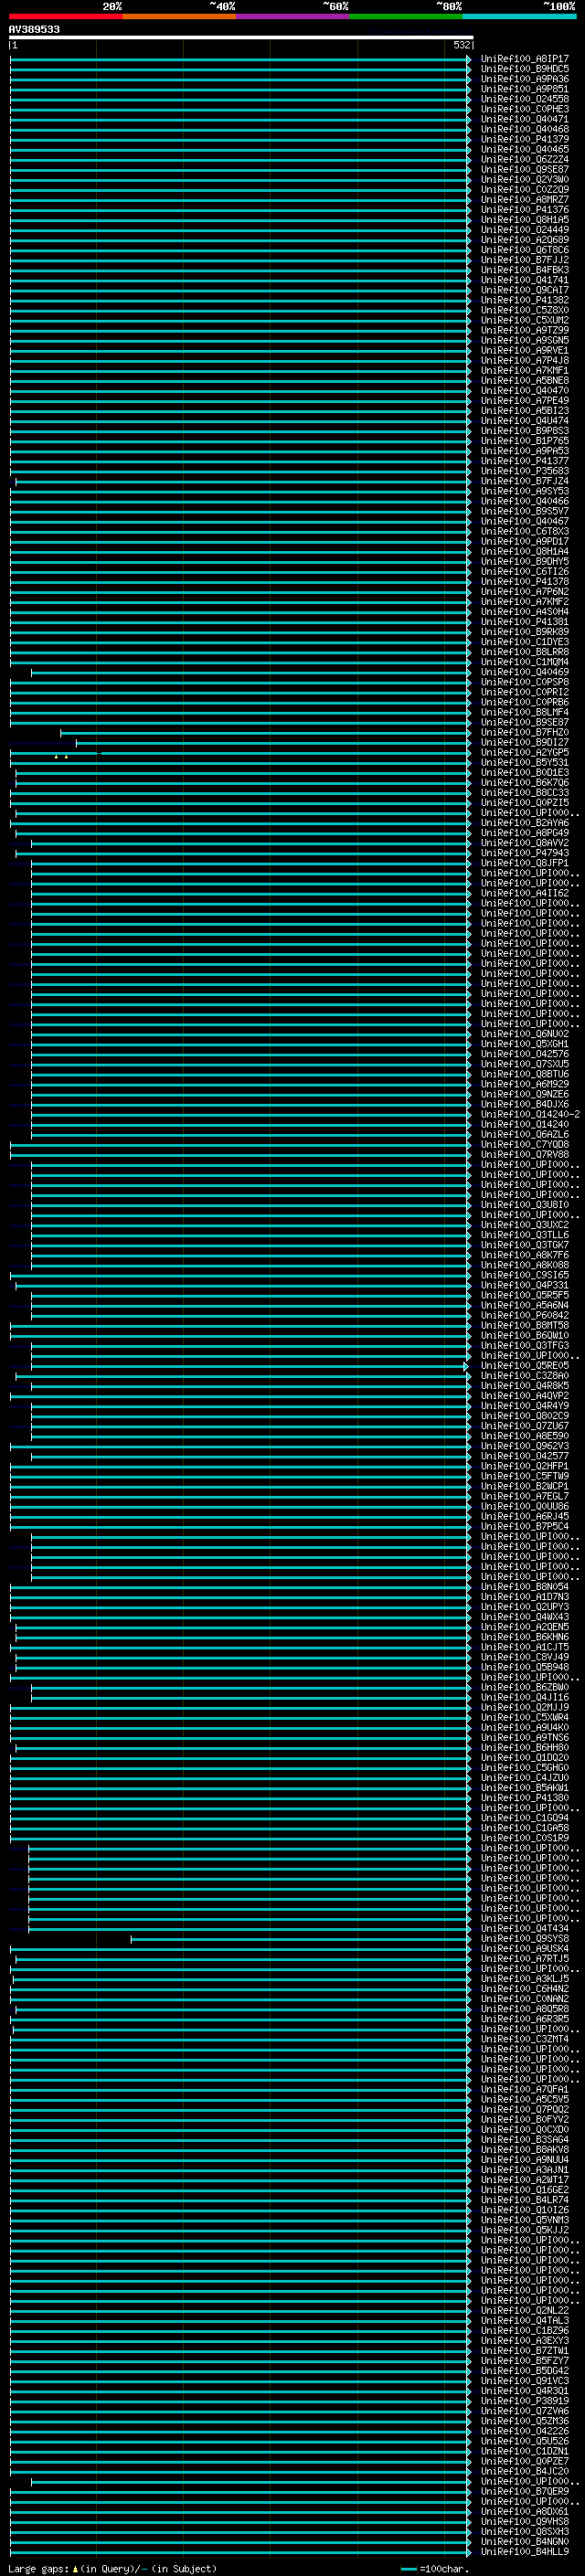Select hit UniRef100_Q0PZI5
This screenshot has width=585, height=2576.
click(524, 803)
